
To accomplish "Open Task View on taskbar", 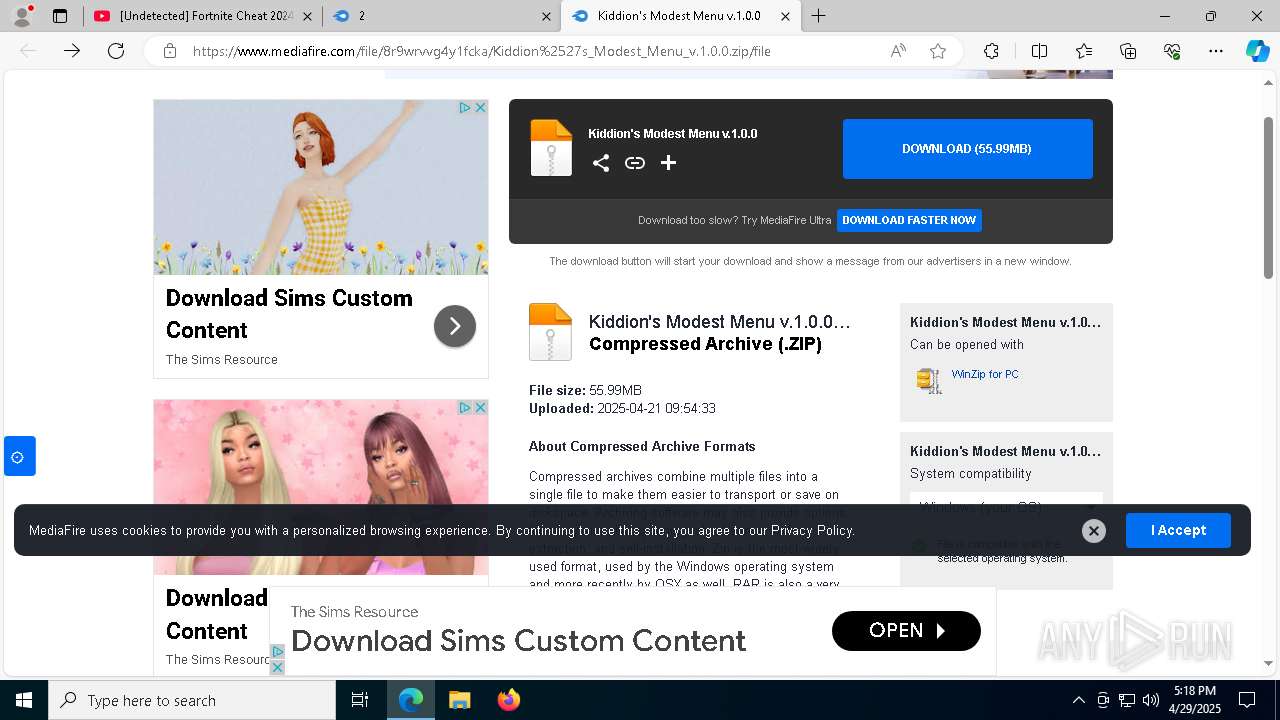I will pyautogui.click(x=360, y=700).
